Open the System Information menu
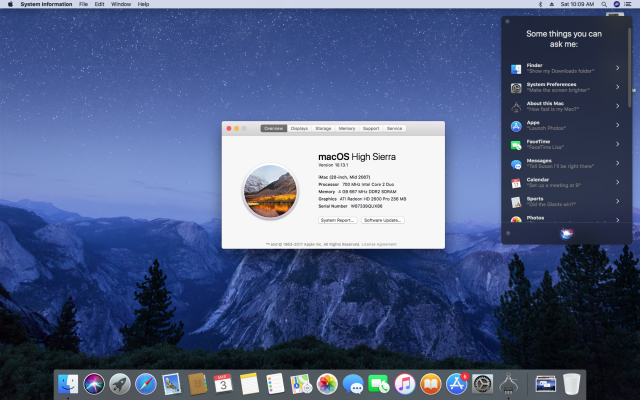The image size is (640, 400). click(x=46, y=4)
